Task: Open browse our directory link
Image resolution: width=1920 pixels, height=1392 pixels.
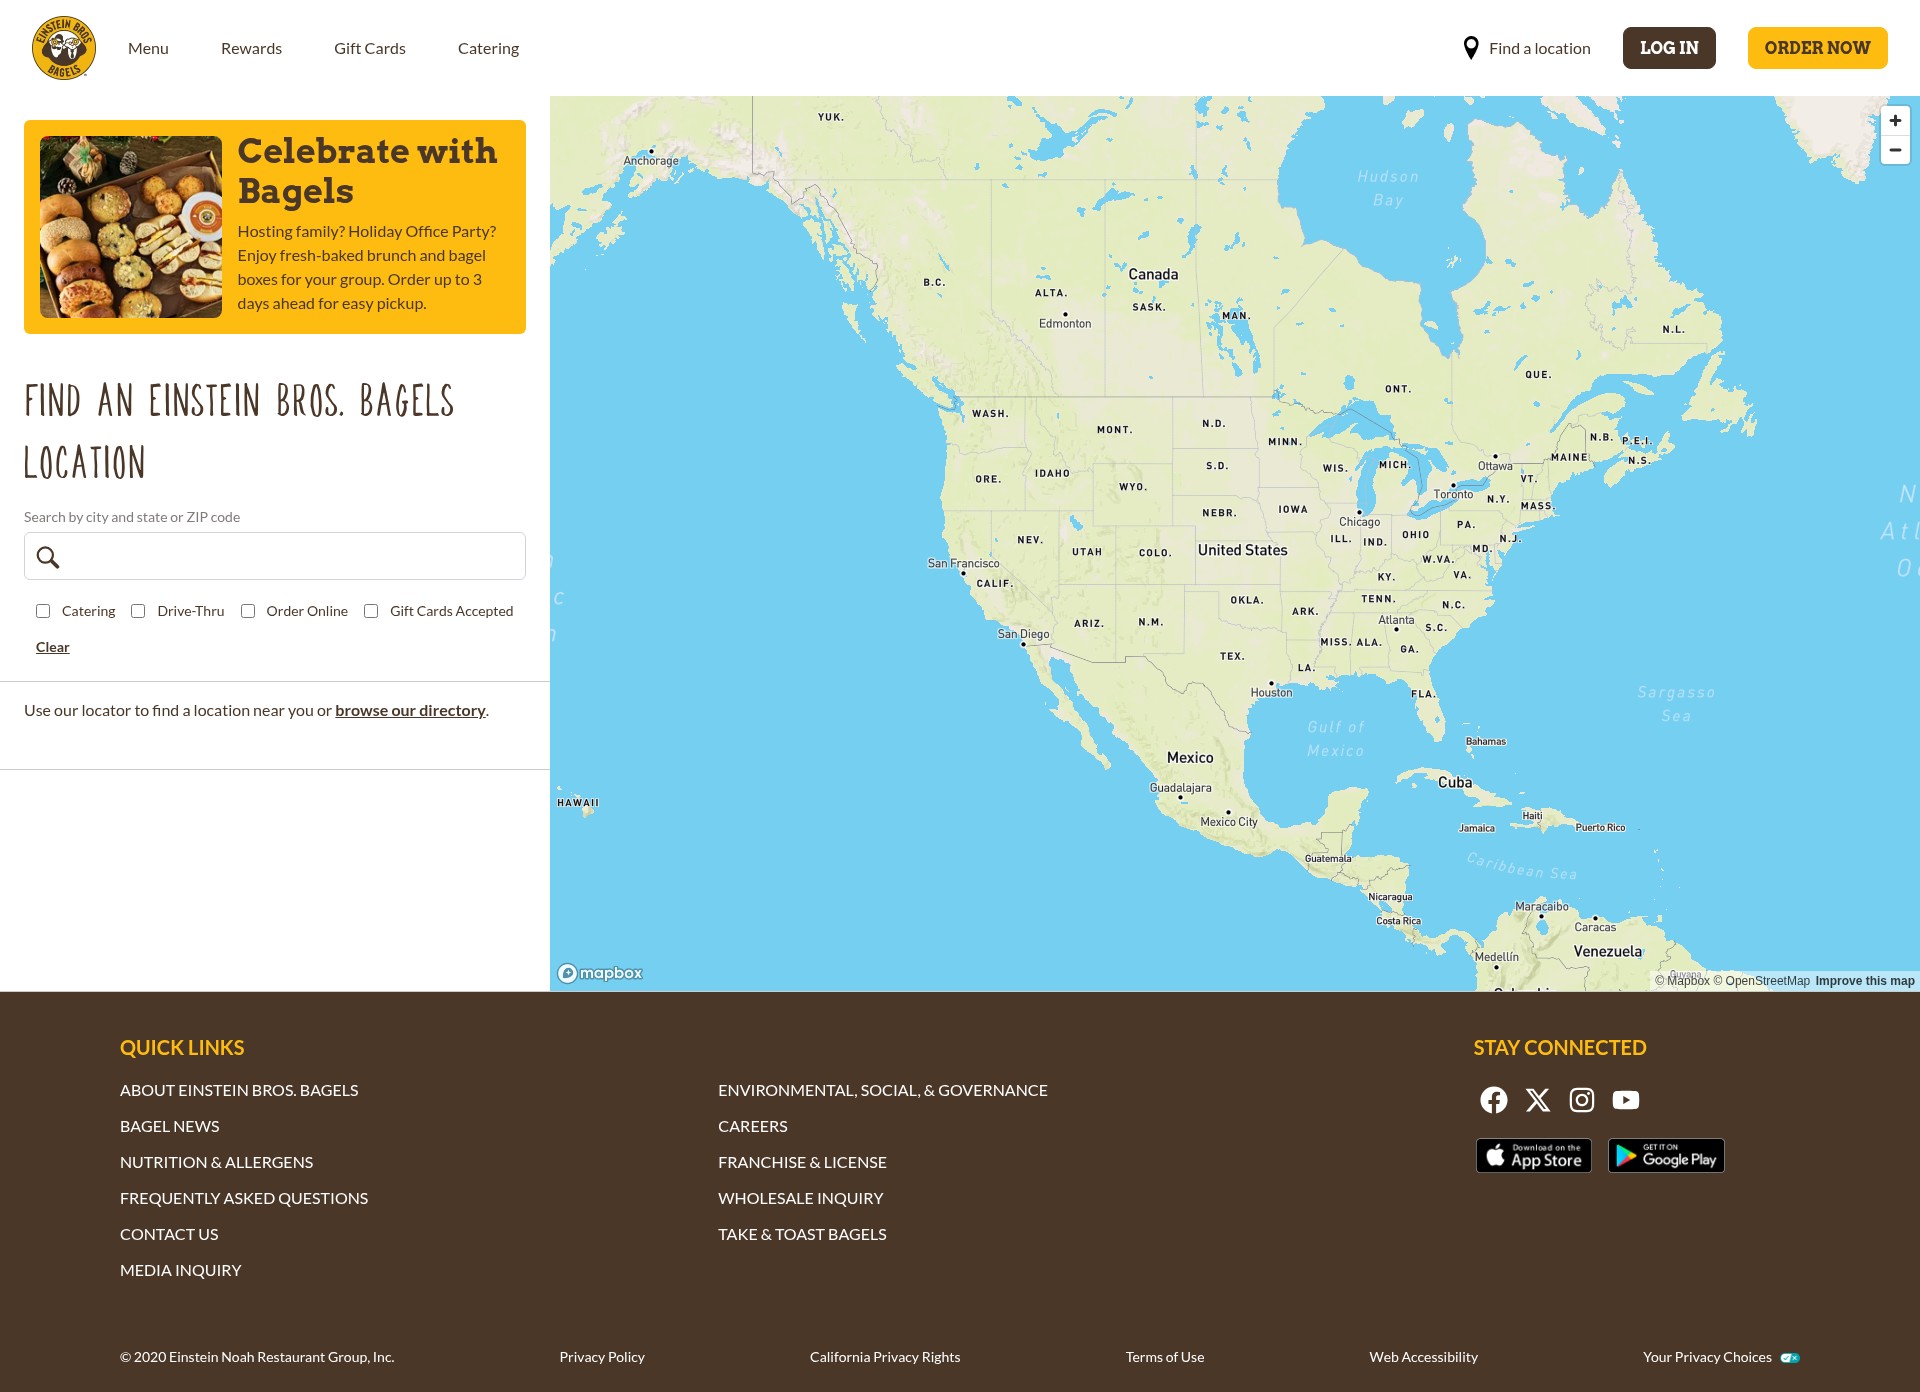Action: pyautogui.click(x=410, y=710)
